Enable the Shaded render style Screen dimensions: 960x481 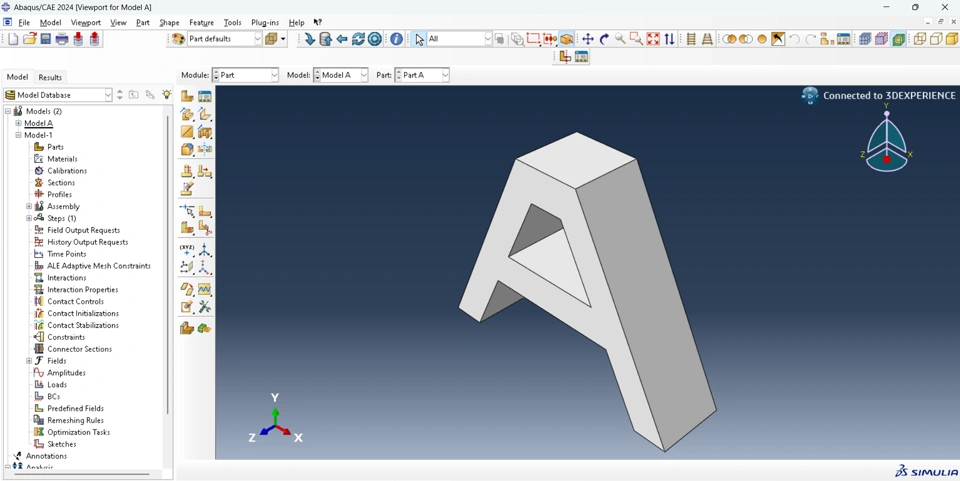click(x=952, y=39)
